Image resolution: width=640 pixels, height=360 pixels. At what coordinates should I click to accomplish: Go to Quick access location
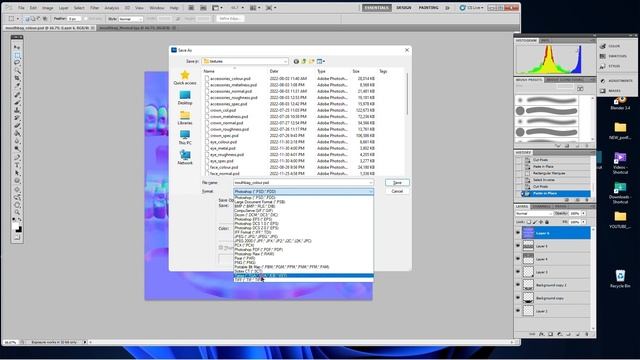(x=185, y=78)
